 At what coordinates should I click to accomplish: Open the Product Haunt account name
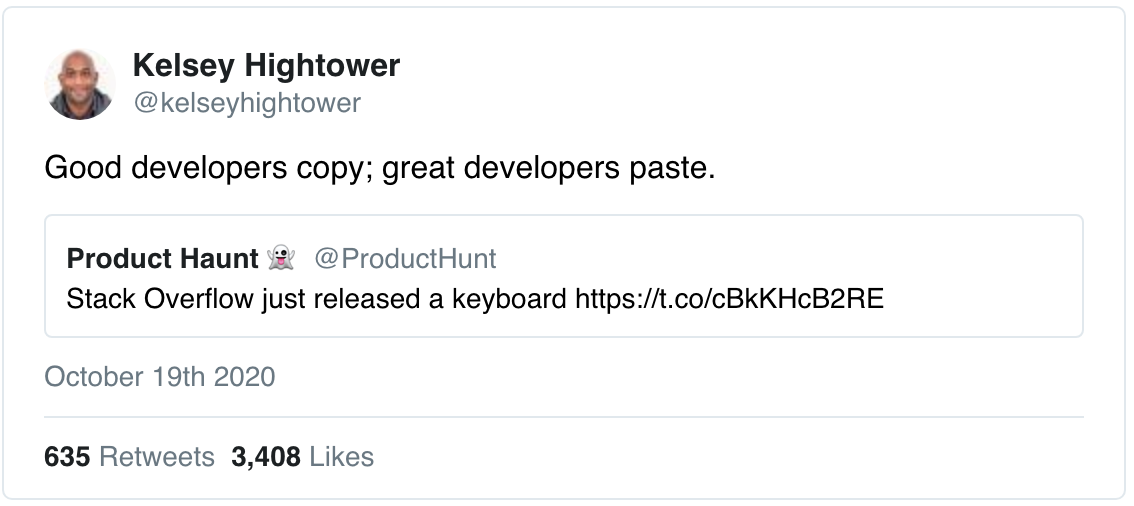click(162, 259)
